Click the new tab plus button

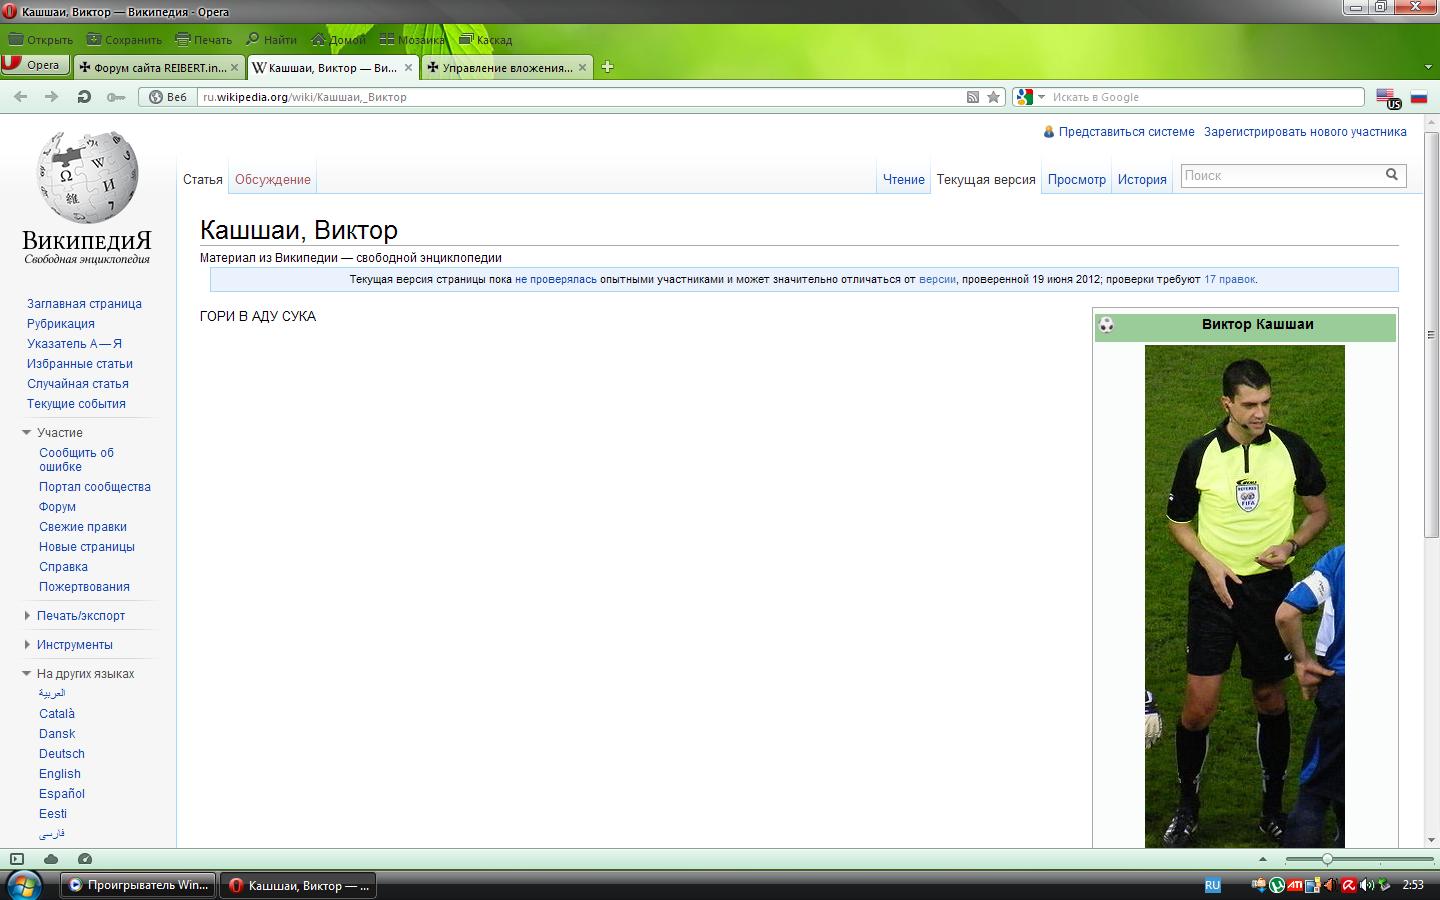click(x=607, y=67)
